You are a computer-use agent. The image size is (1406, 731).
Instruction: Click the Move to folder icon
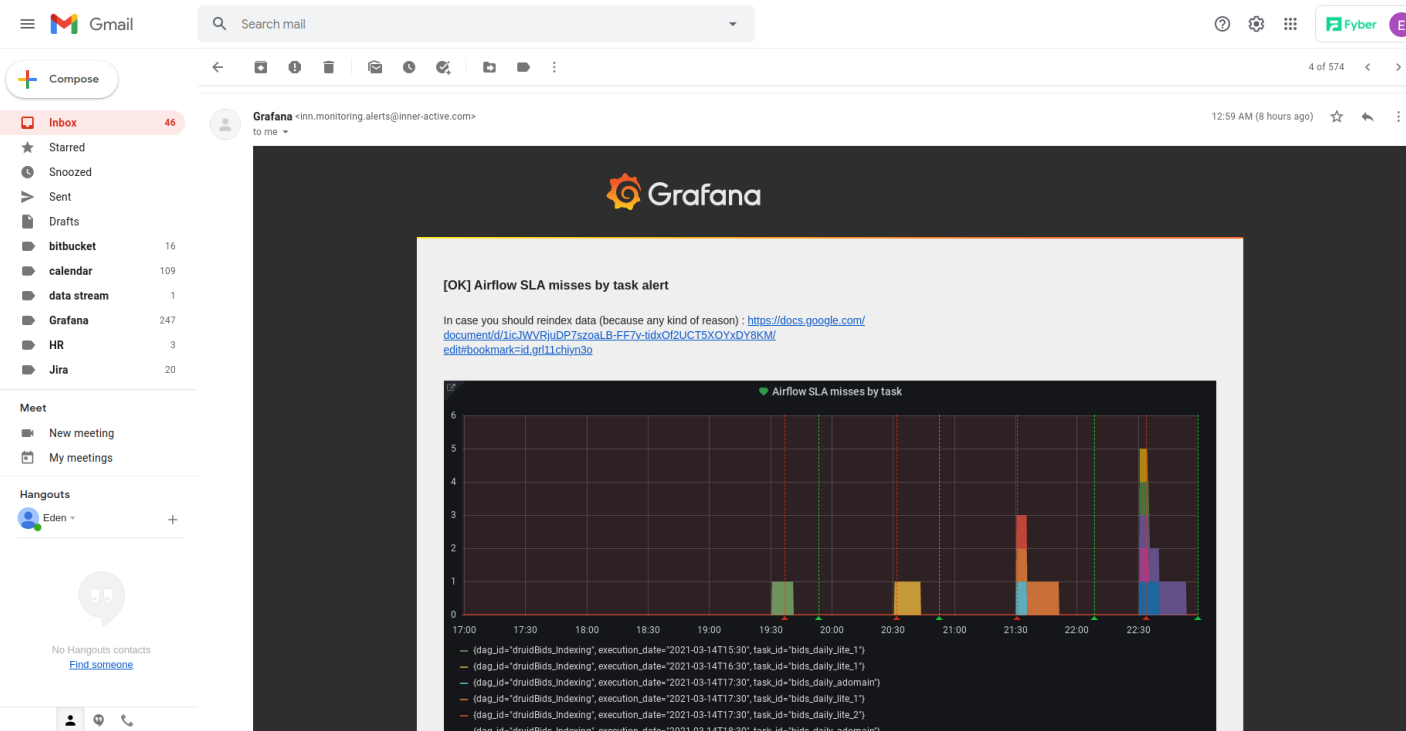click(489, 67)
